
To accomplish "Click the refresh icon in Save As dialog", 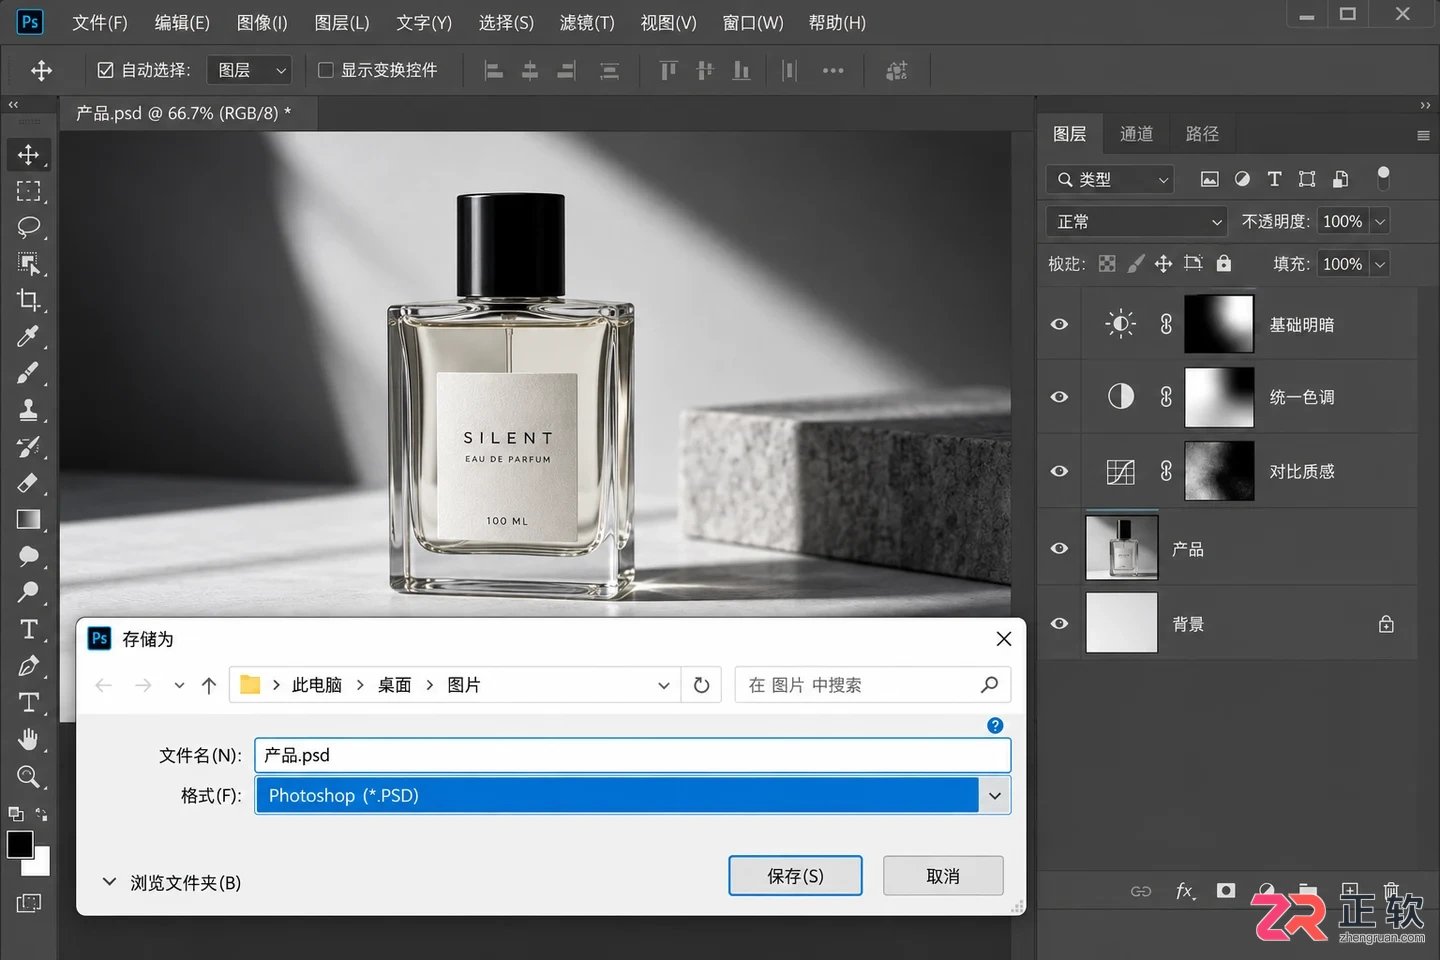I will coord(702,685).
